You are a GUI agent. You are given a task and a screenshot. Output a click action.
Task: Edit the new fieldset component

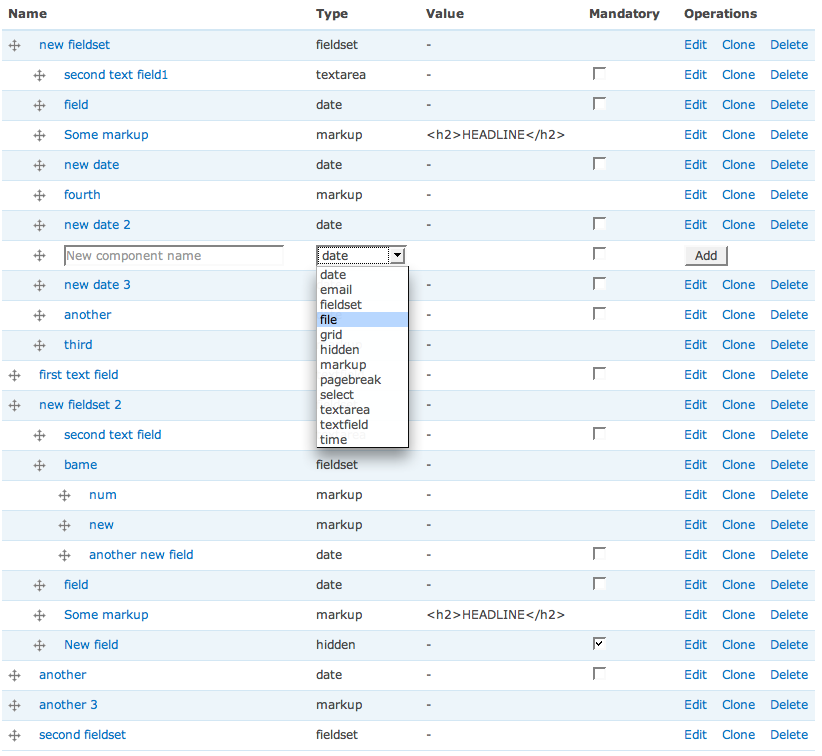(695, 45)
